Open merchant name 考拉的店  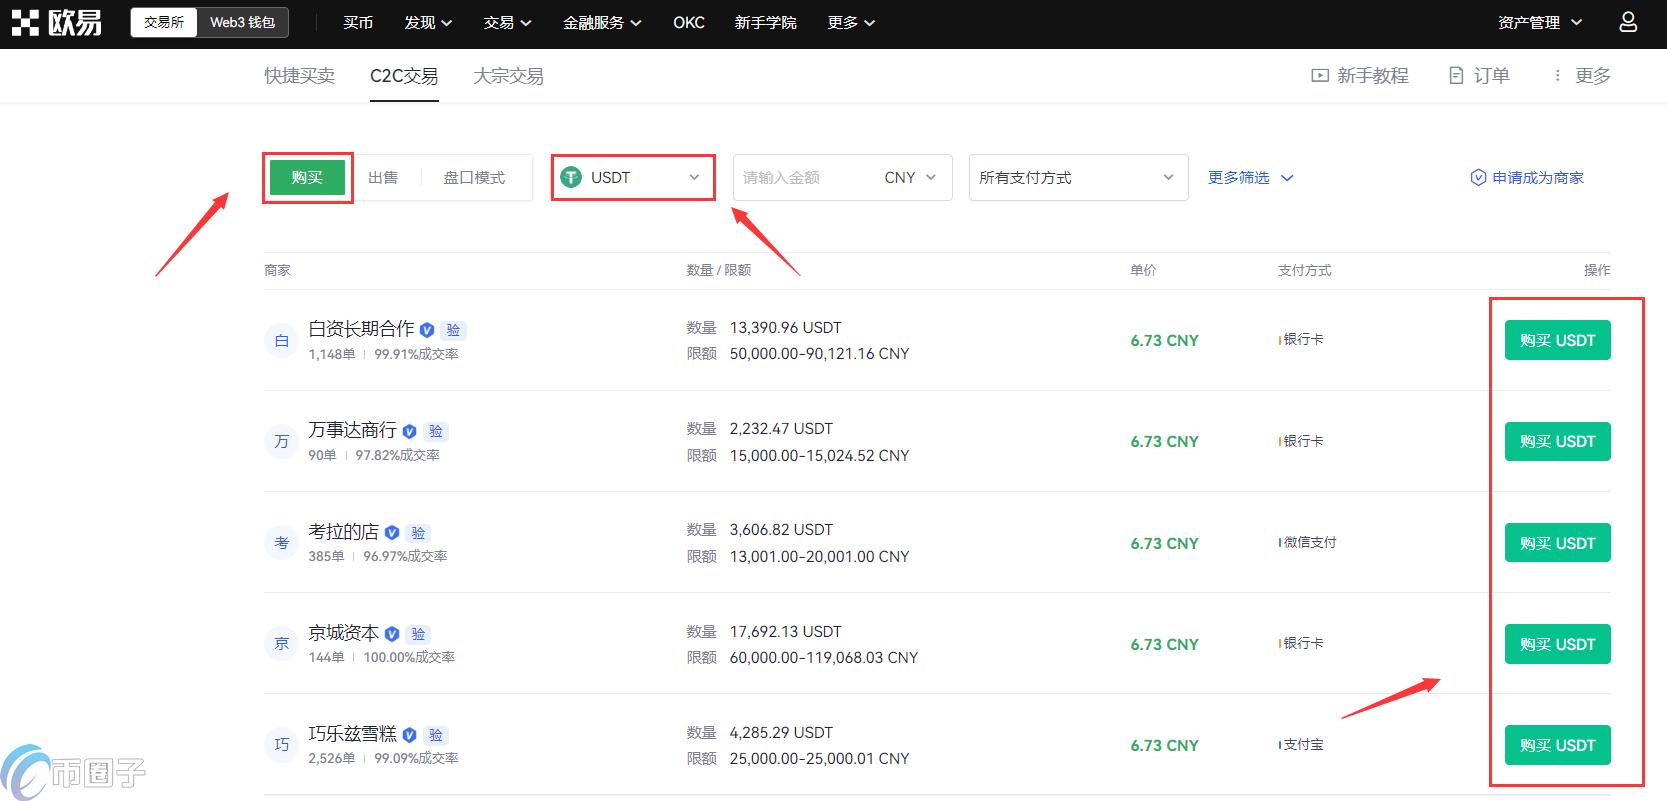(344, 532)
